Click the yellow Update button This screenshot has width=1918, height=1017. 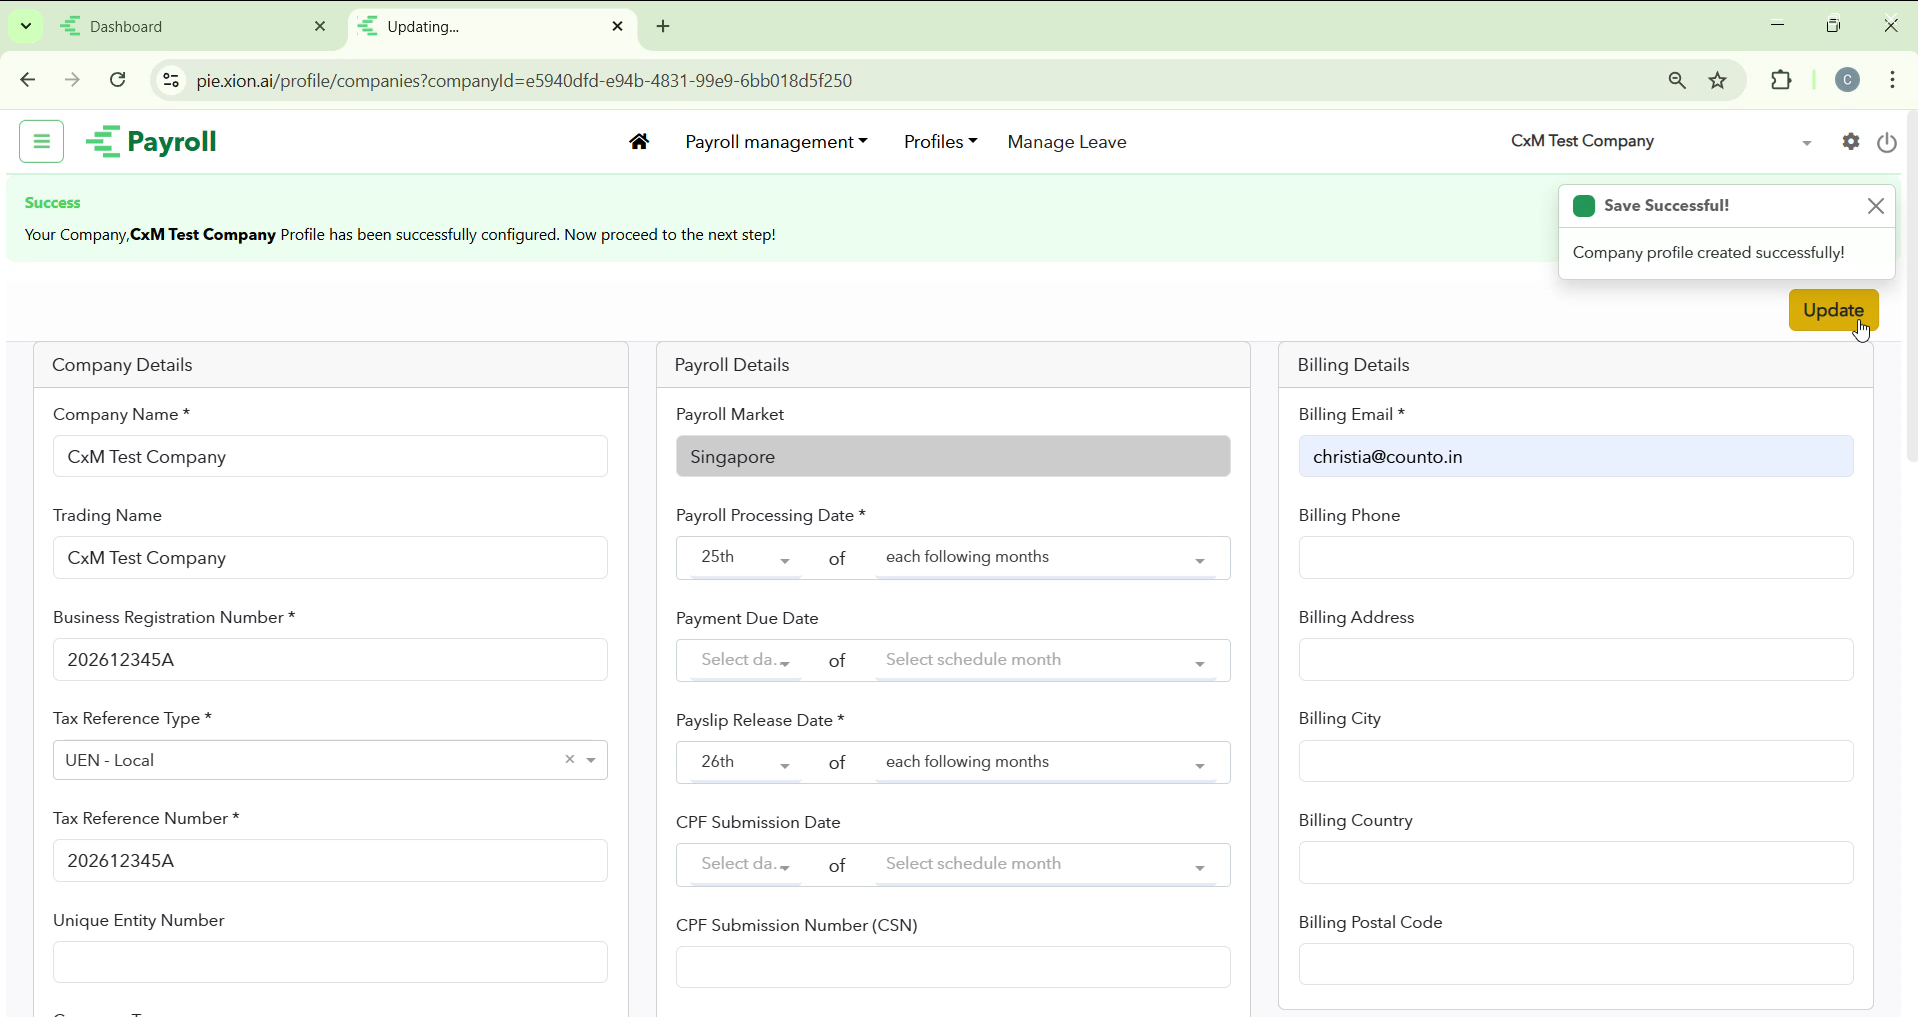tap(1832, 311)
